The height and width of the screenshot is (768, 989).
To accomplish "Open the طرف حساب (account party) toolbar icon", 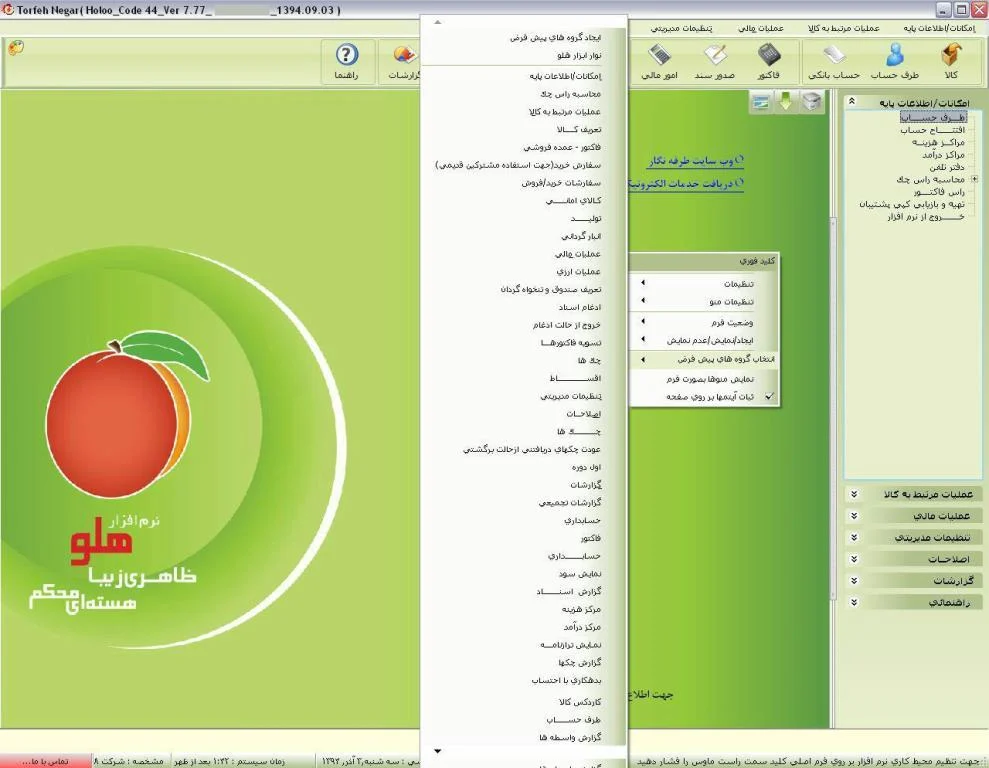I will (x=894, y=62).
